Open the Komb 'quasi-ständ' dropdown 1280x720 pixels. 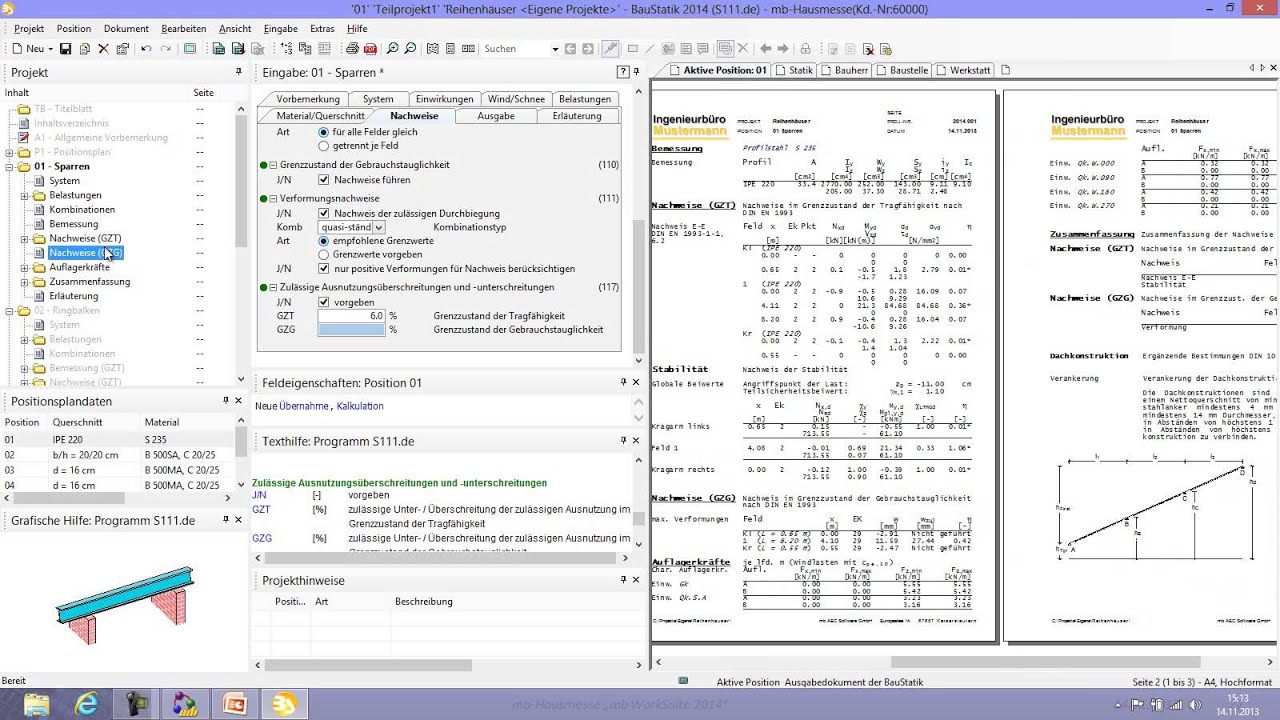379,228
